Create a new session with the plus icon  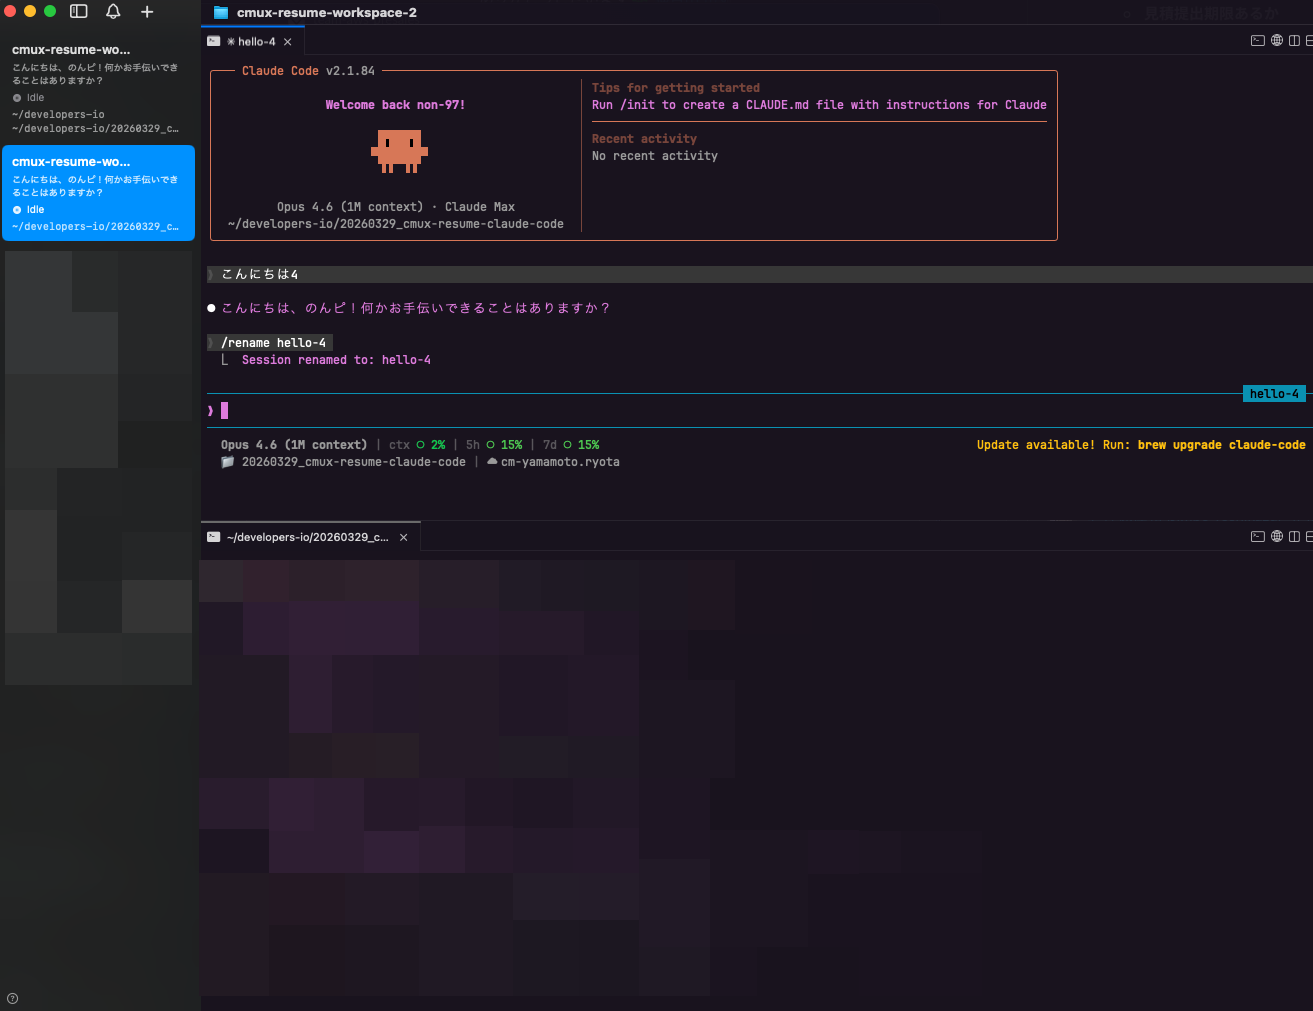(x=147, y=12)
